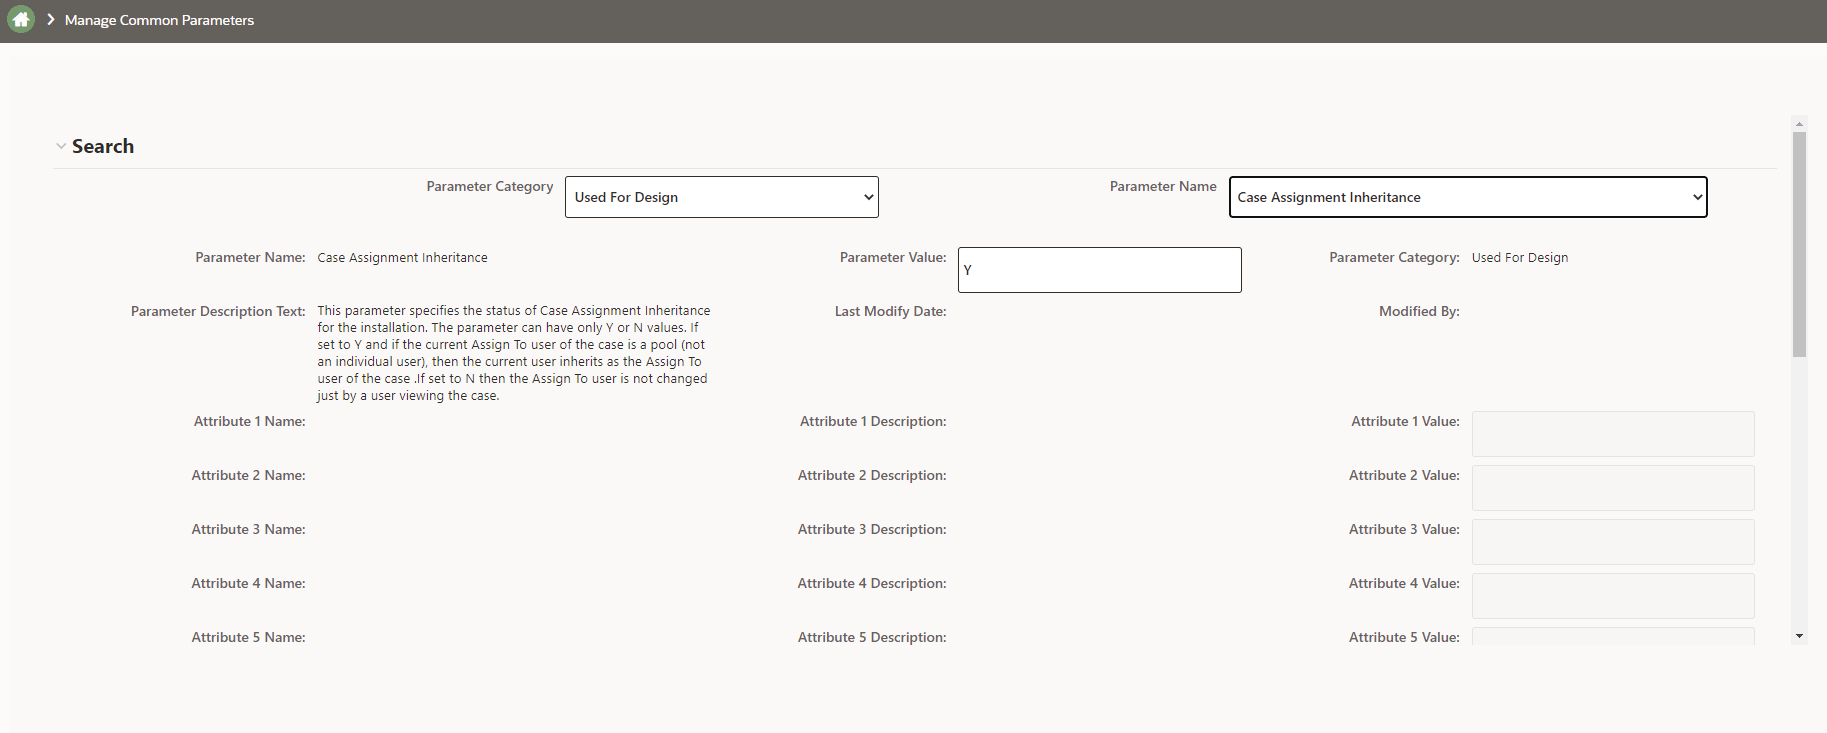Click the scrollbar down arrow
Image resolution: width=1827 pixels, height=733 pixels.
pos(1799,636)
